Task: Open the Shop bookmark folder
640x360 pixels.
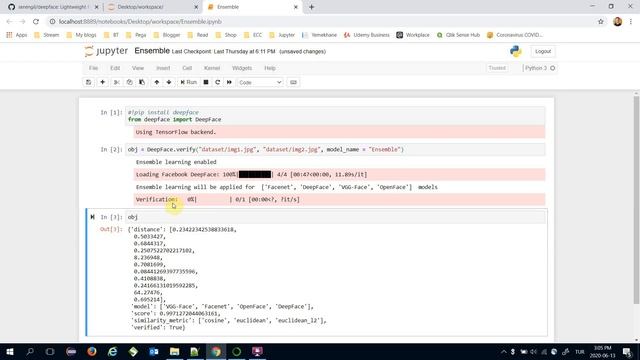Action: pos(226,35)
